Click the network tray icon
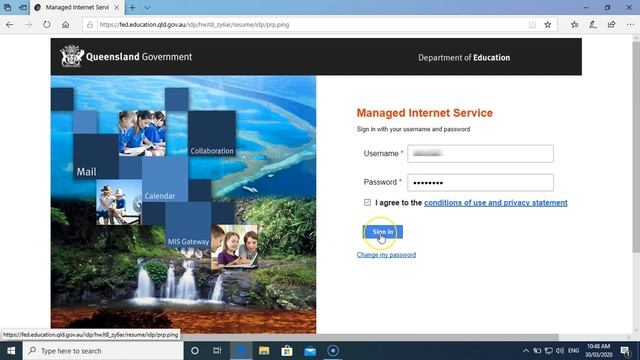 coord(549,351)
